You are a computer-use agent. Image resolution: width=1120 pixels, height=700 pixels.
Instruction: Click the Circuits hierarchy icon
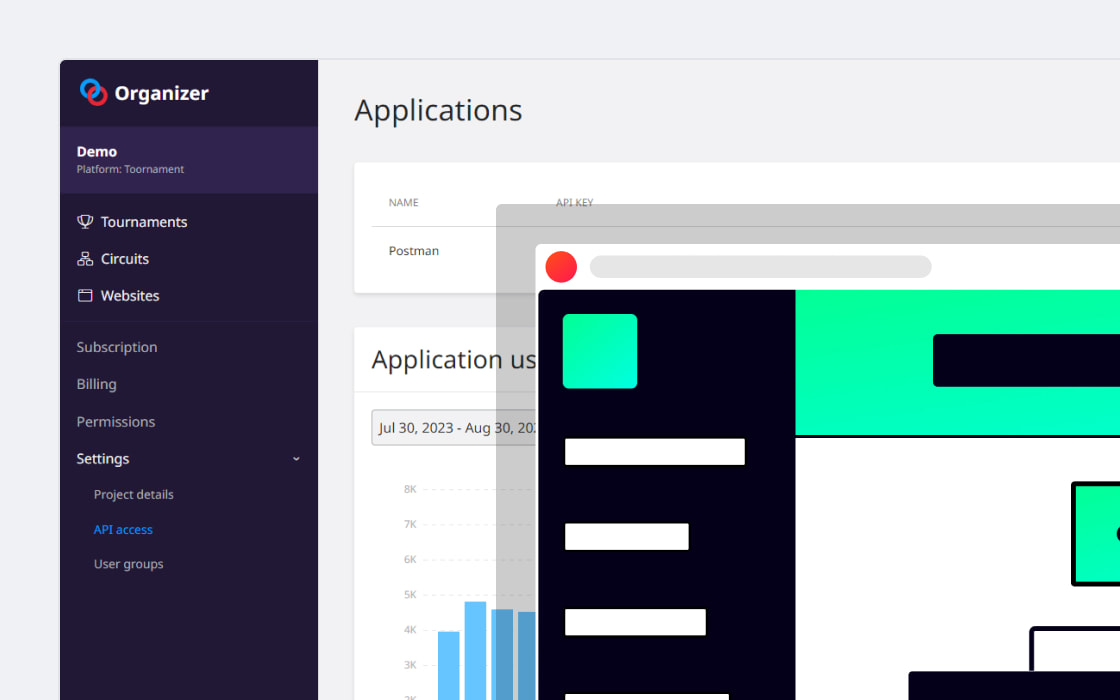(x=85, y=259)
